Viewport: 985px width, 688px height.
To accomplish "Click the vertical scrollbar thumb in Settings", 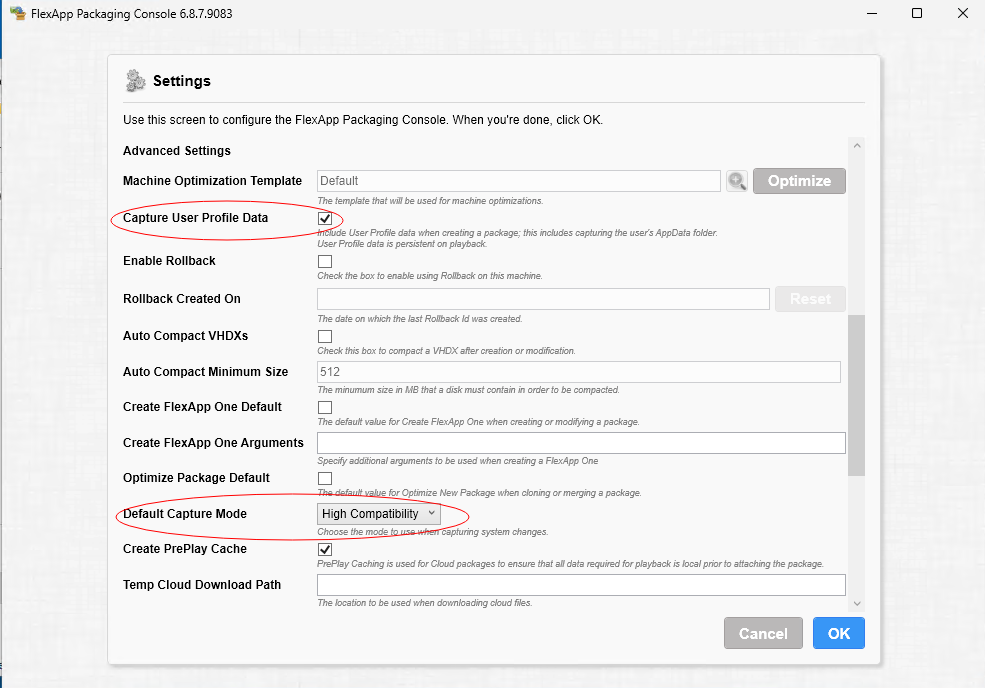I will [857, 395].
